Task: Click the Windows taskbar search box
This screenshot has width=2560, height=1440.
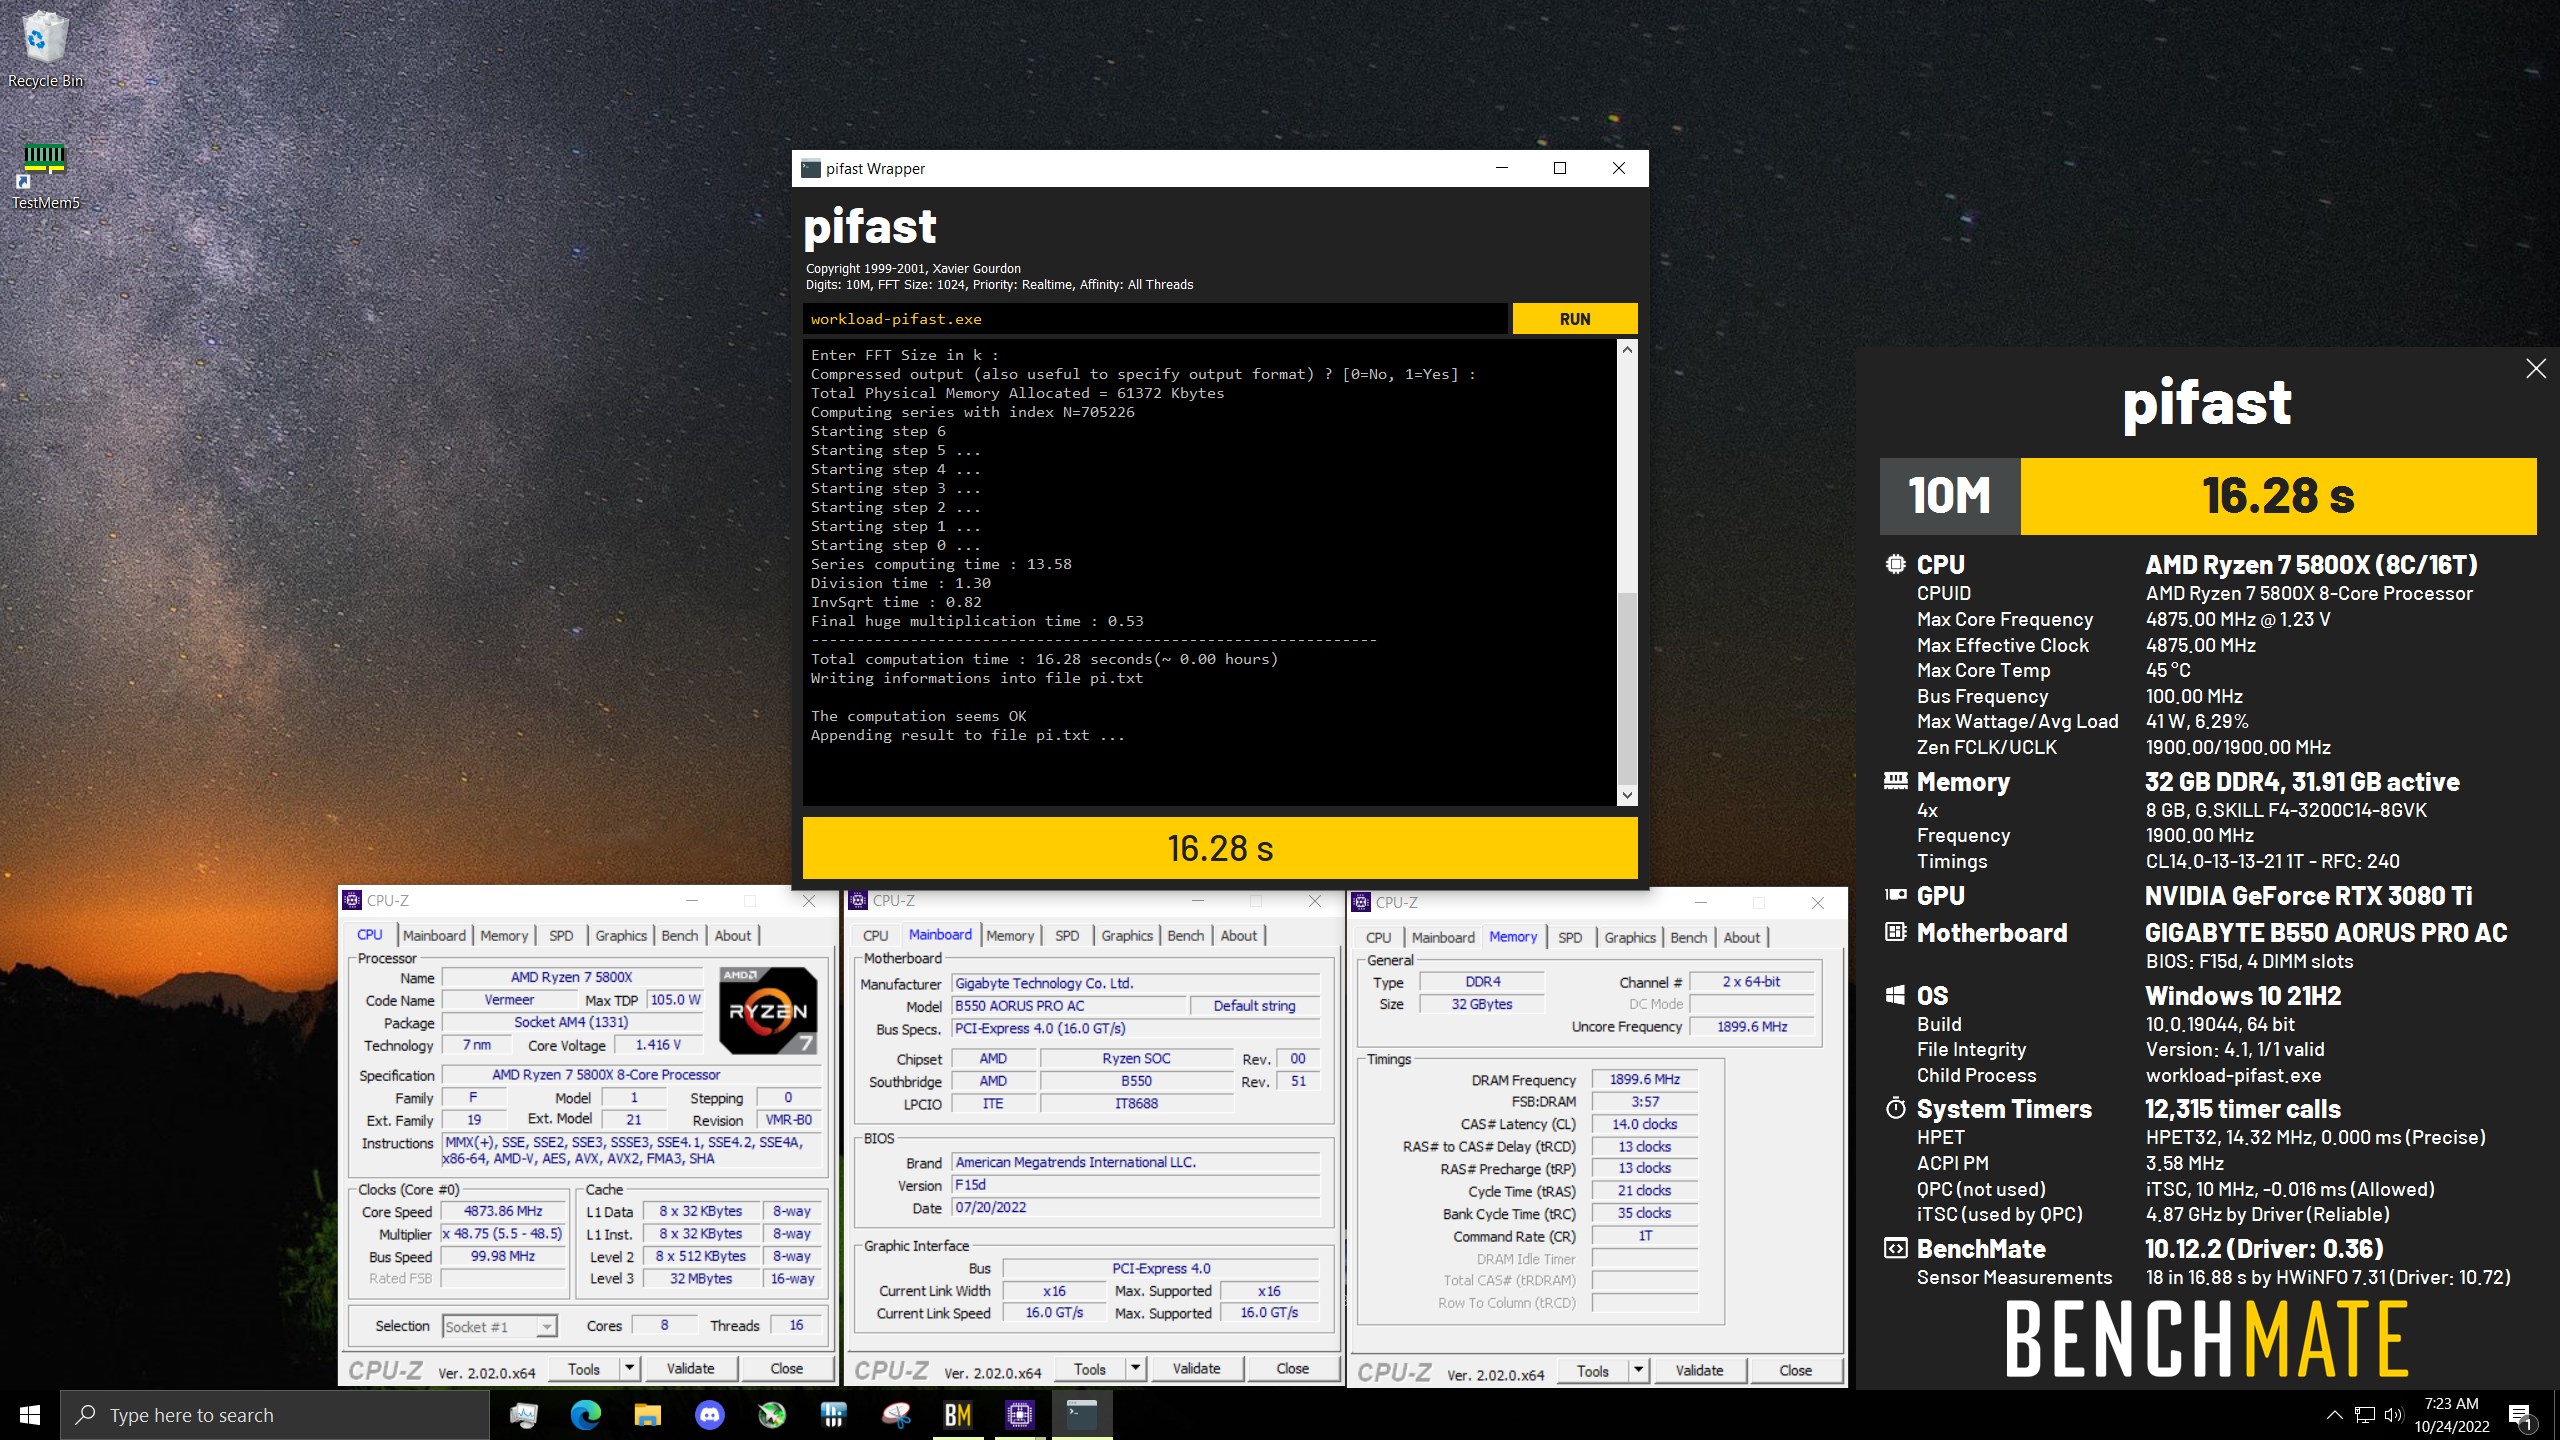Action: 275,1415
